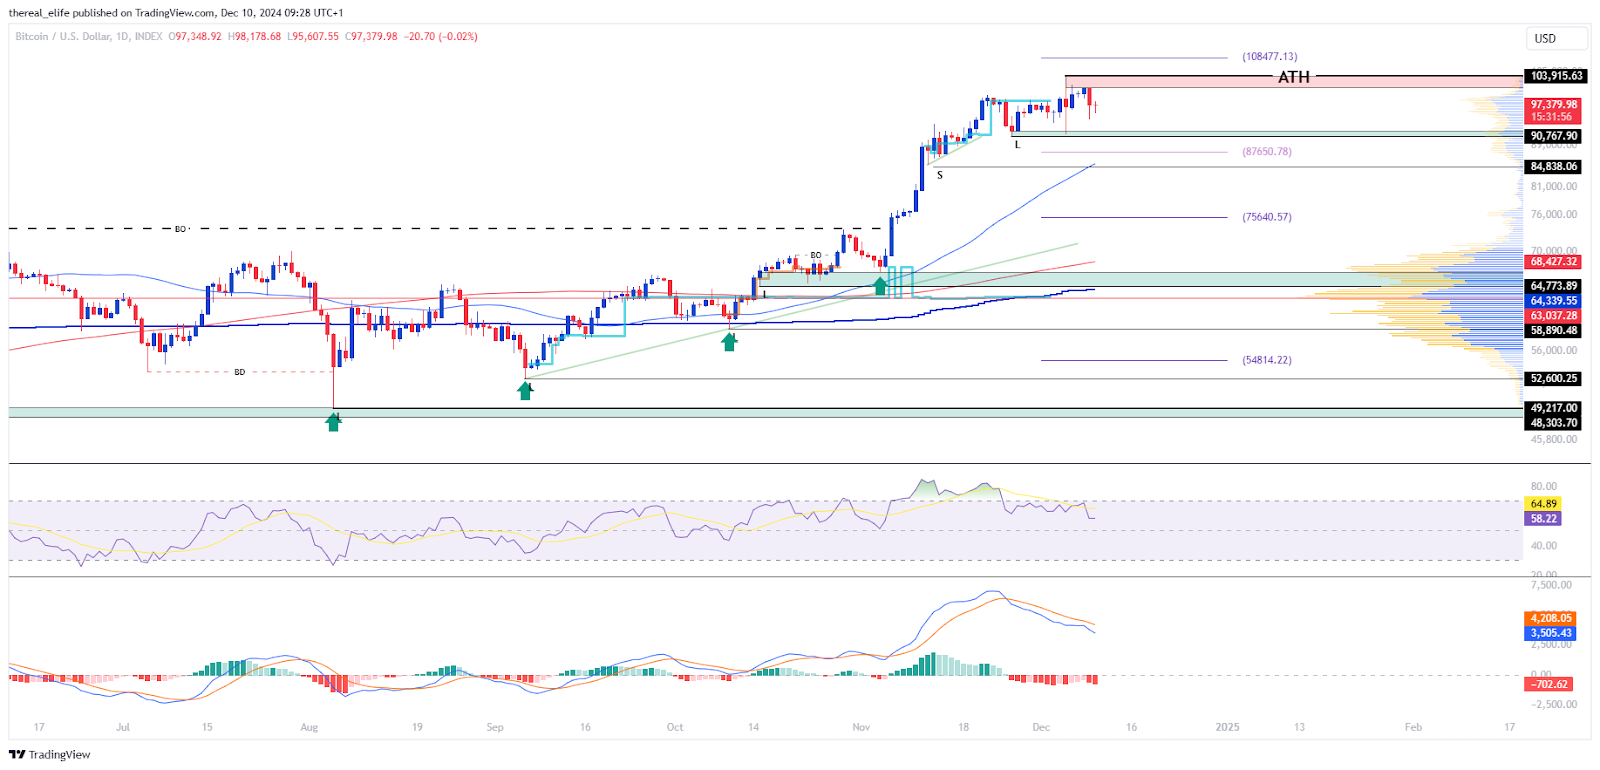
Task: Click the ATH label on the red zone
Action: click(1294, 77)
